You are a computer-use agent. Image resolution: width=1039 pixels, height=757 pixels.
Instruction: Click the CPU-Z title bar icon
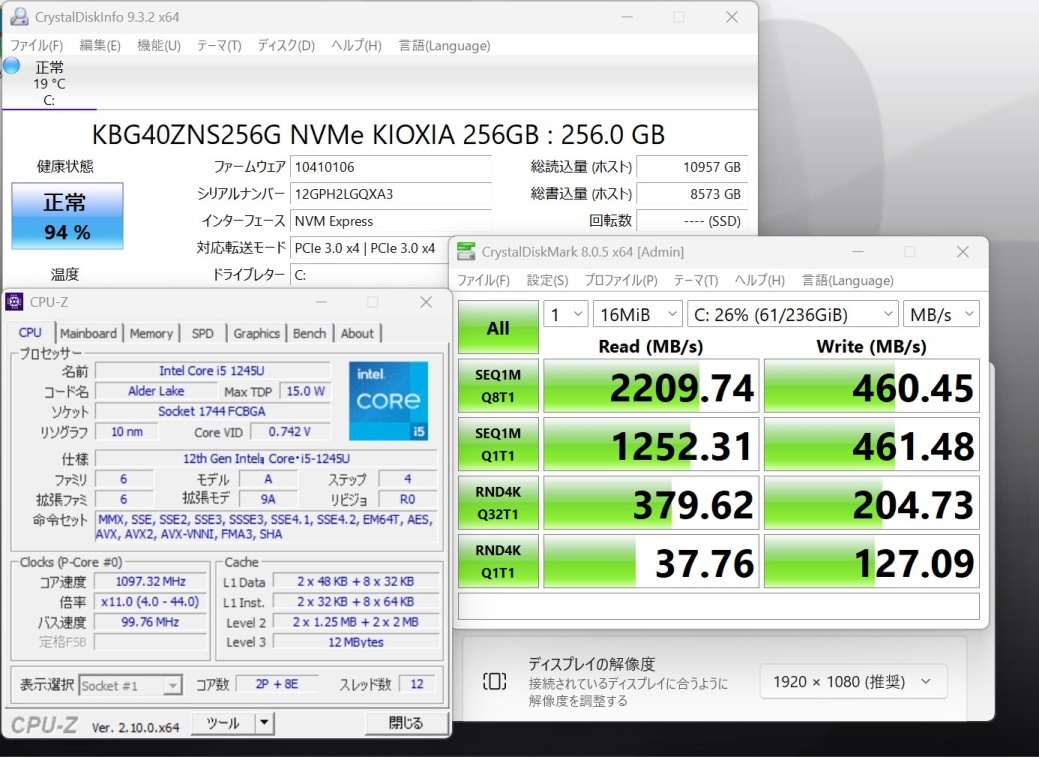[15, 302]
